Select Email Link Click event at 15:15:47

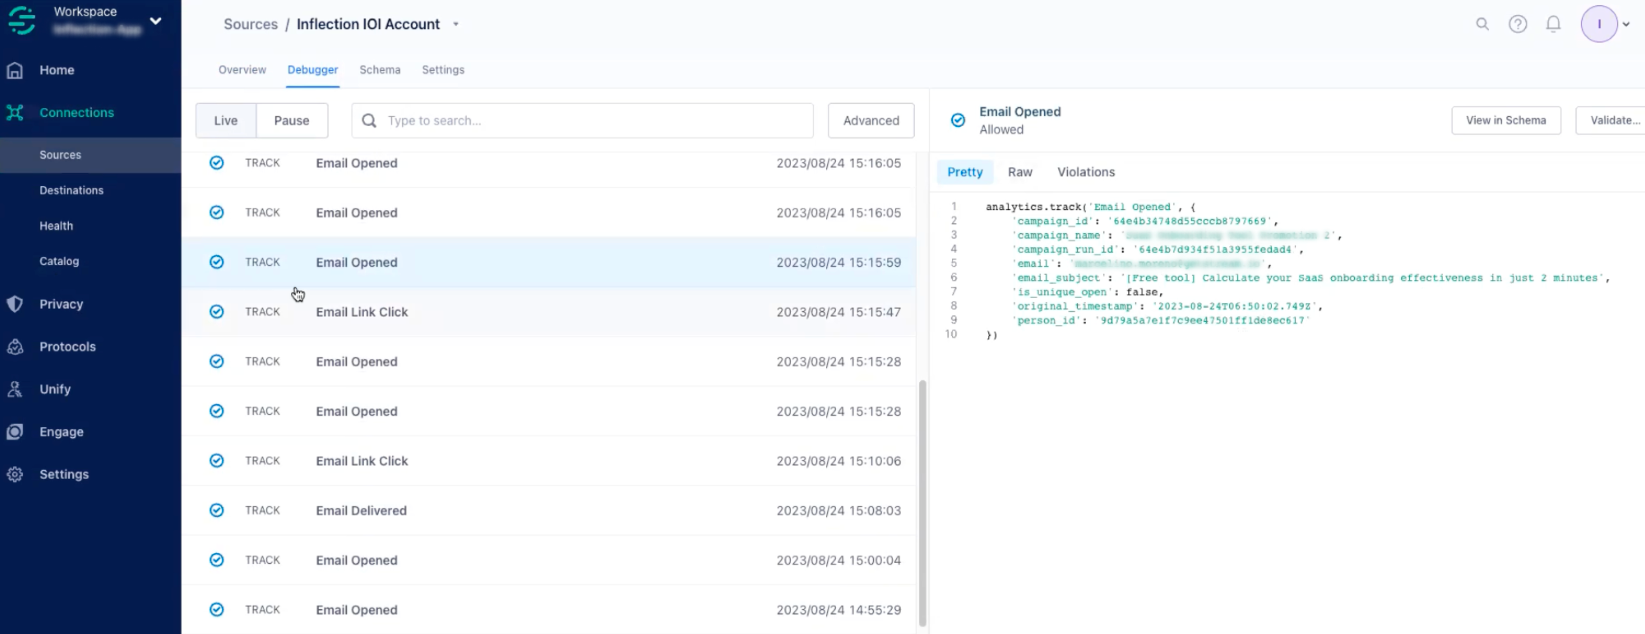pyautogui.click(x=549, y=312)
